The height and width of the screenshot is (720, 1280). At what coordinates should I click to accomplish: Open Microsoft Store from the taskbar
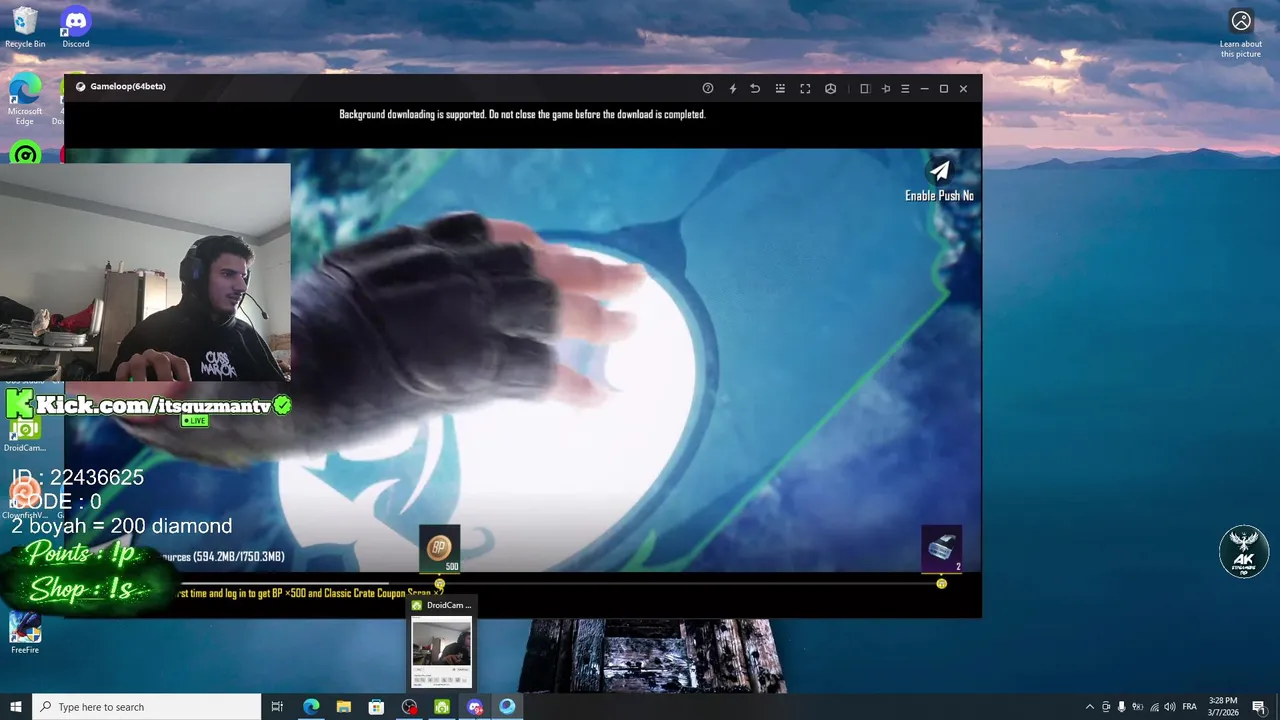point(376,707)
